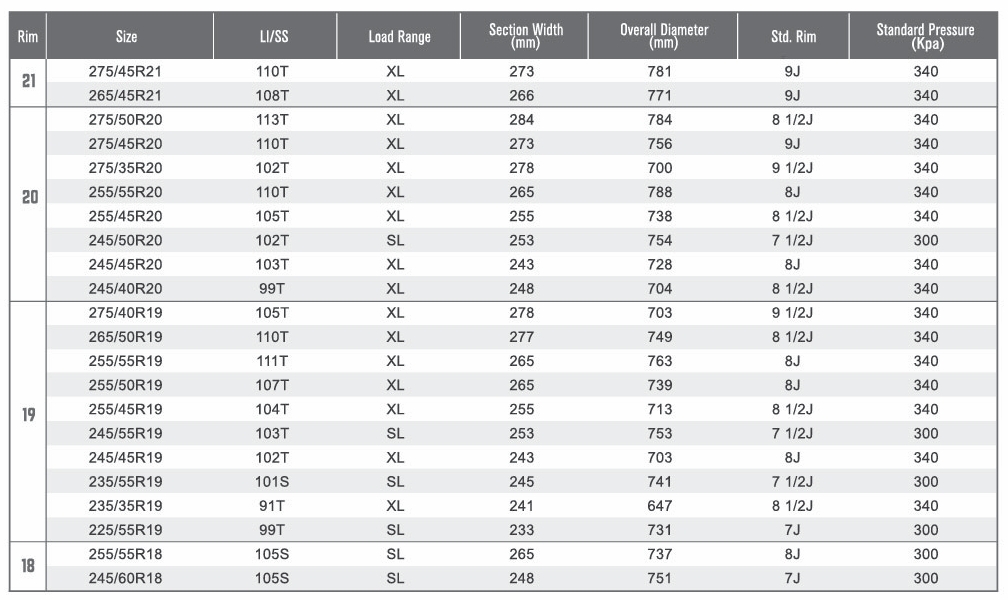
Task: Click the 275/45R21 size cell
Action: (125, 71)
